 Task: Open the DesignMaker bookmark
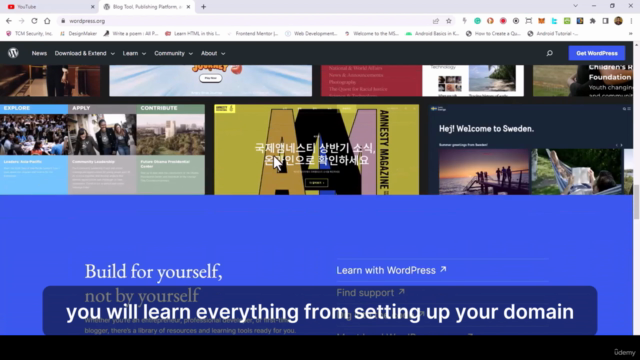point(78,33)
